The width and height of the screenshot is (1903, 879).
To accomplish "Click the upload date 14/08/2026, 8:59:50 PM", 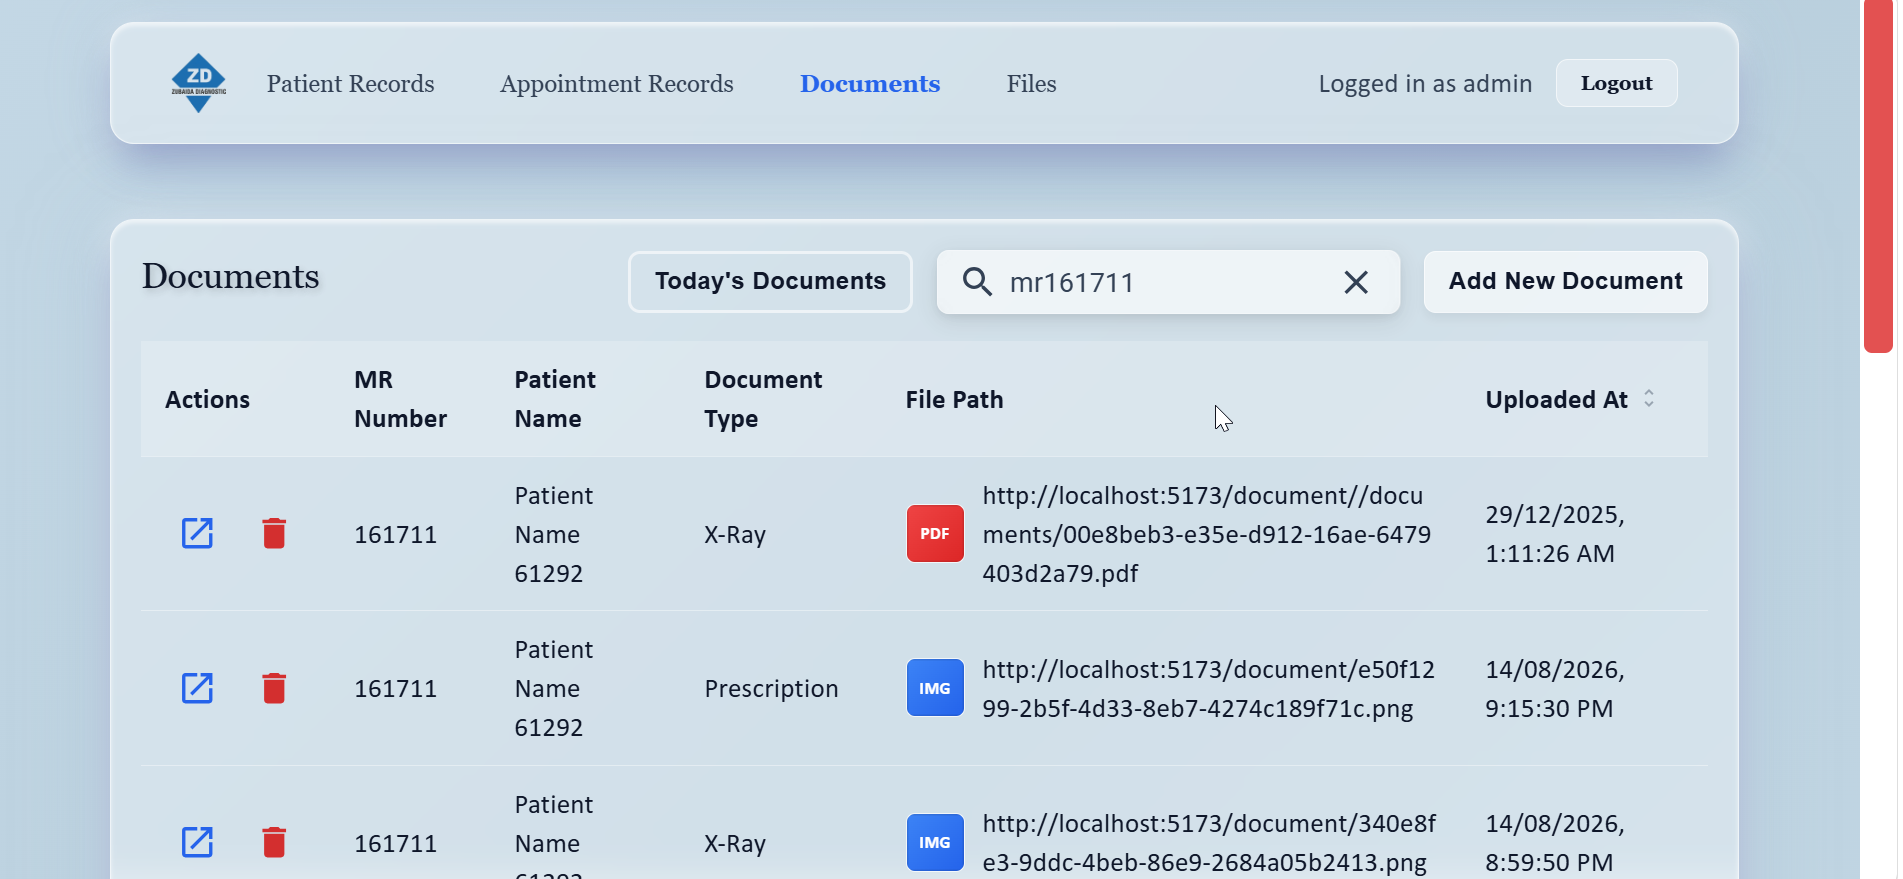I will point(1555,842).
